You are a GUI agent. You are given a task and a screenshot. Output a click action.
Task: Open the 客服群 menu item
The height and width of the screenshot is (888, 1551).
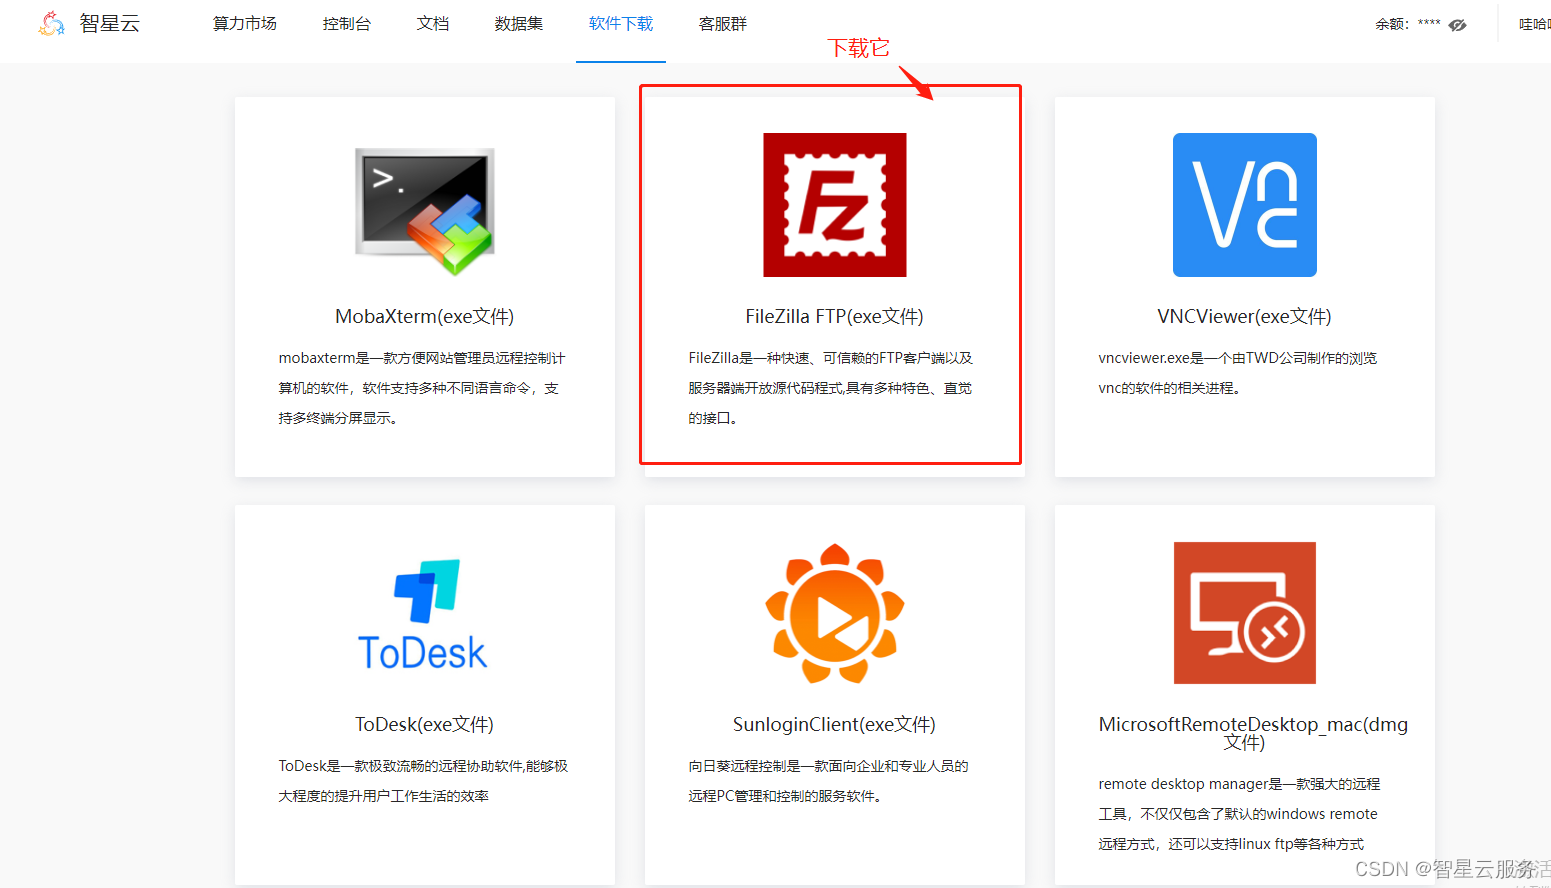click(723, 24)
